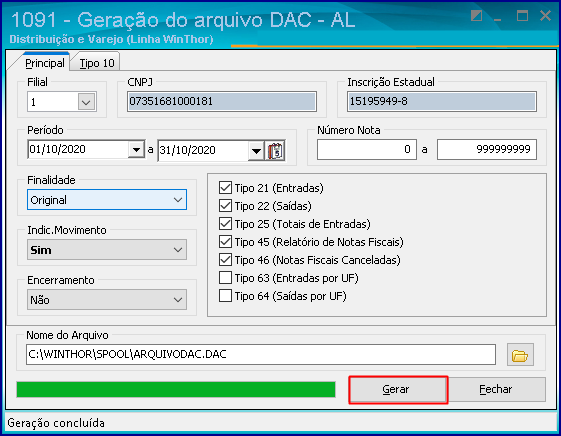Click the 'Distribuição e Varejo (Linha WinThor)' subtitle
This screenshot has width=561, height=436.
coord(111,39)
